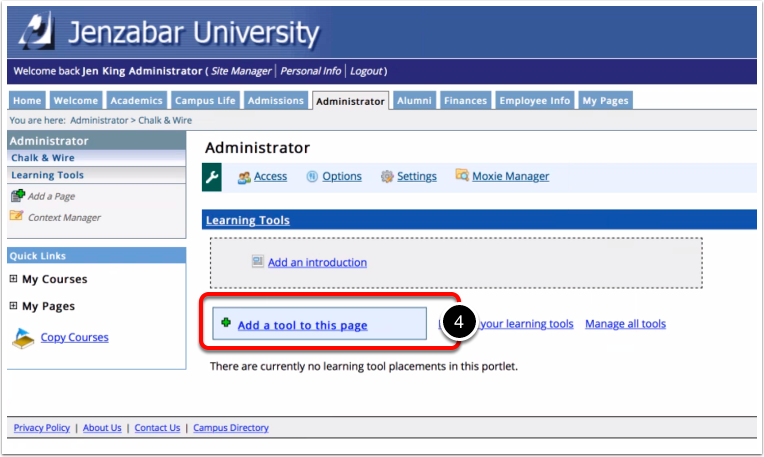Open Context Manager link
The image size is (764, 457).
[64, 218]
